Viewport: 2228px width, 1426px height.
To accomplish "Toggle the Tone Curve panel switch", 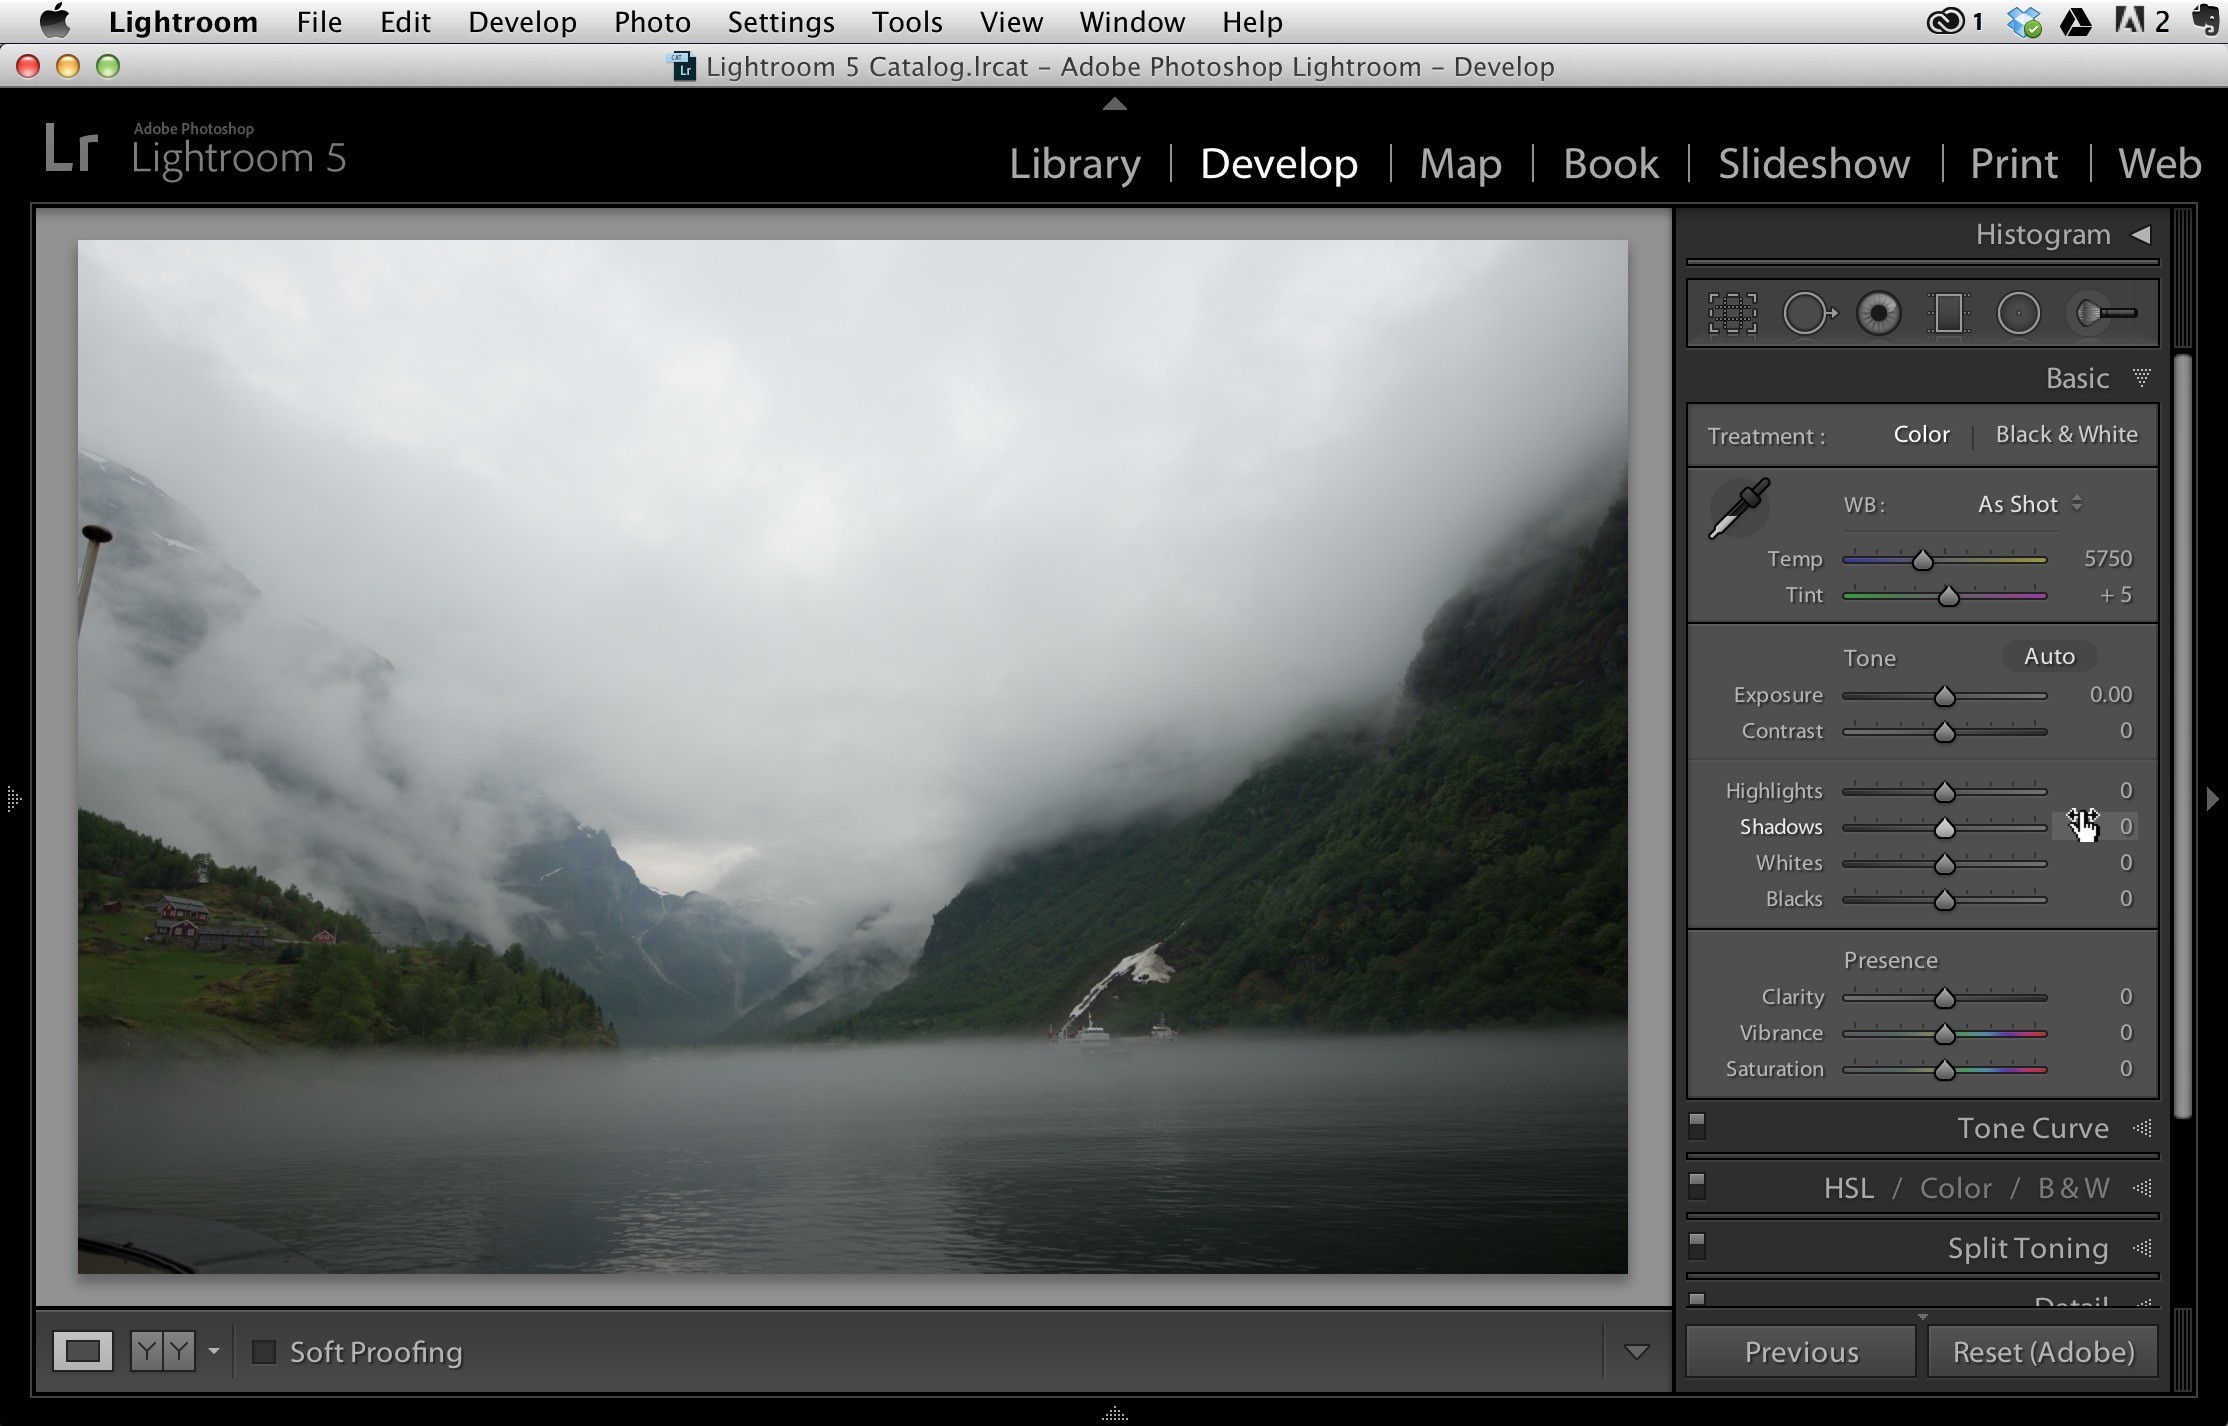I will (x=1697, y=1126).
